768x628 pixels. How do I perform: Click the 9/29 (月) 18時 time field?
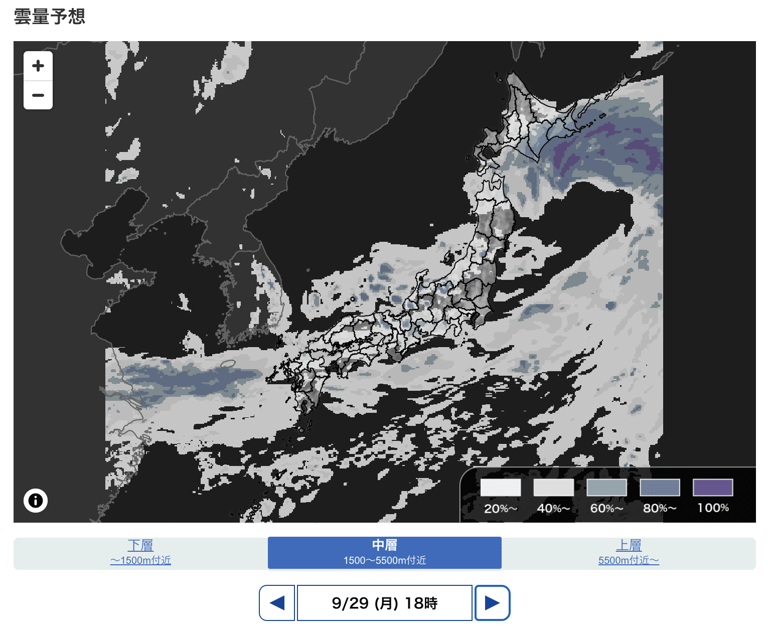click(x=384, y=603)
